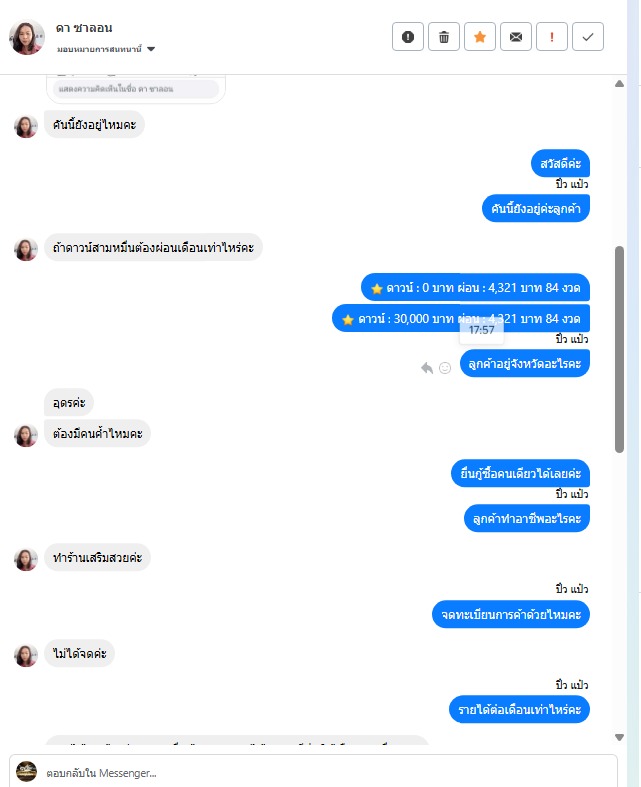Click the spam report exclamation circle icon
The height and width of the screenshot is (787, 641).
408,37
